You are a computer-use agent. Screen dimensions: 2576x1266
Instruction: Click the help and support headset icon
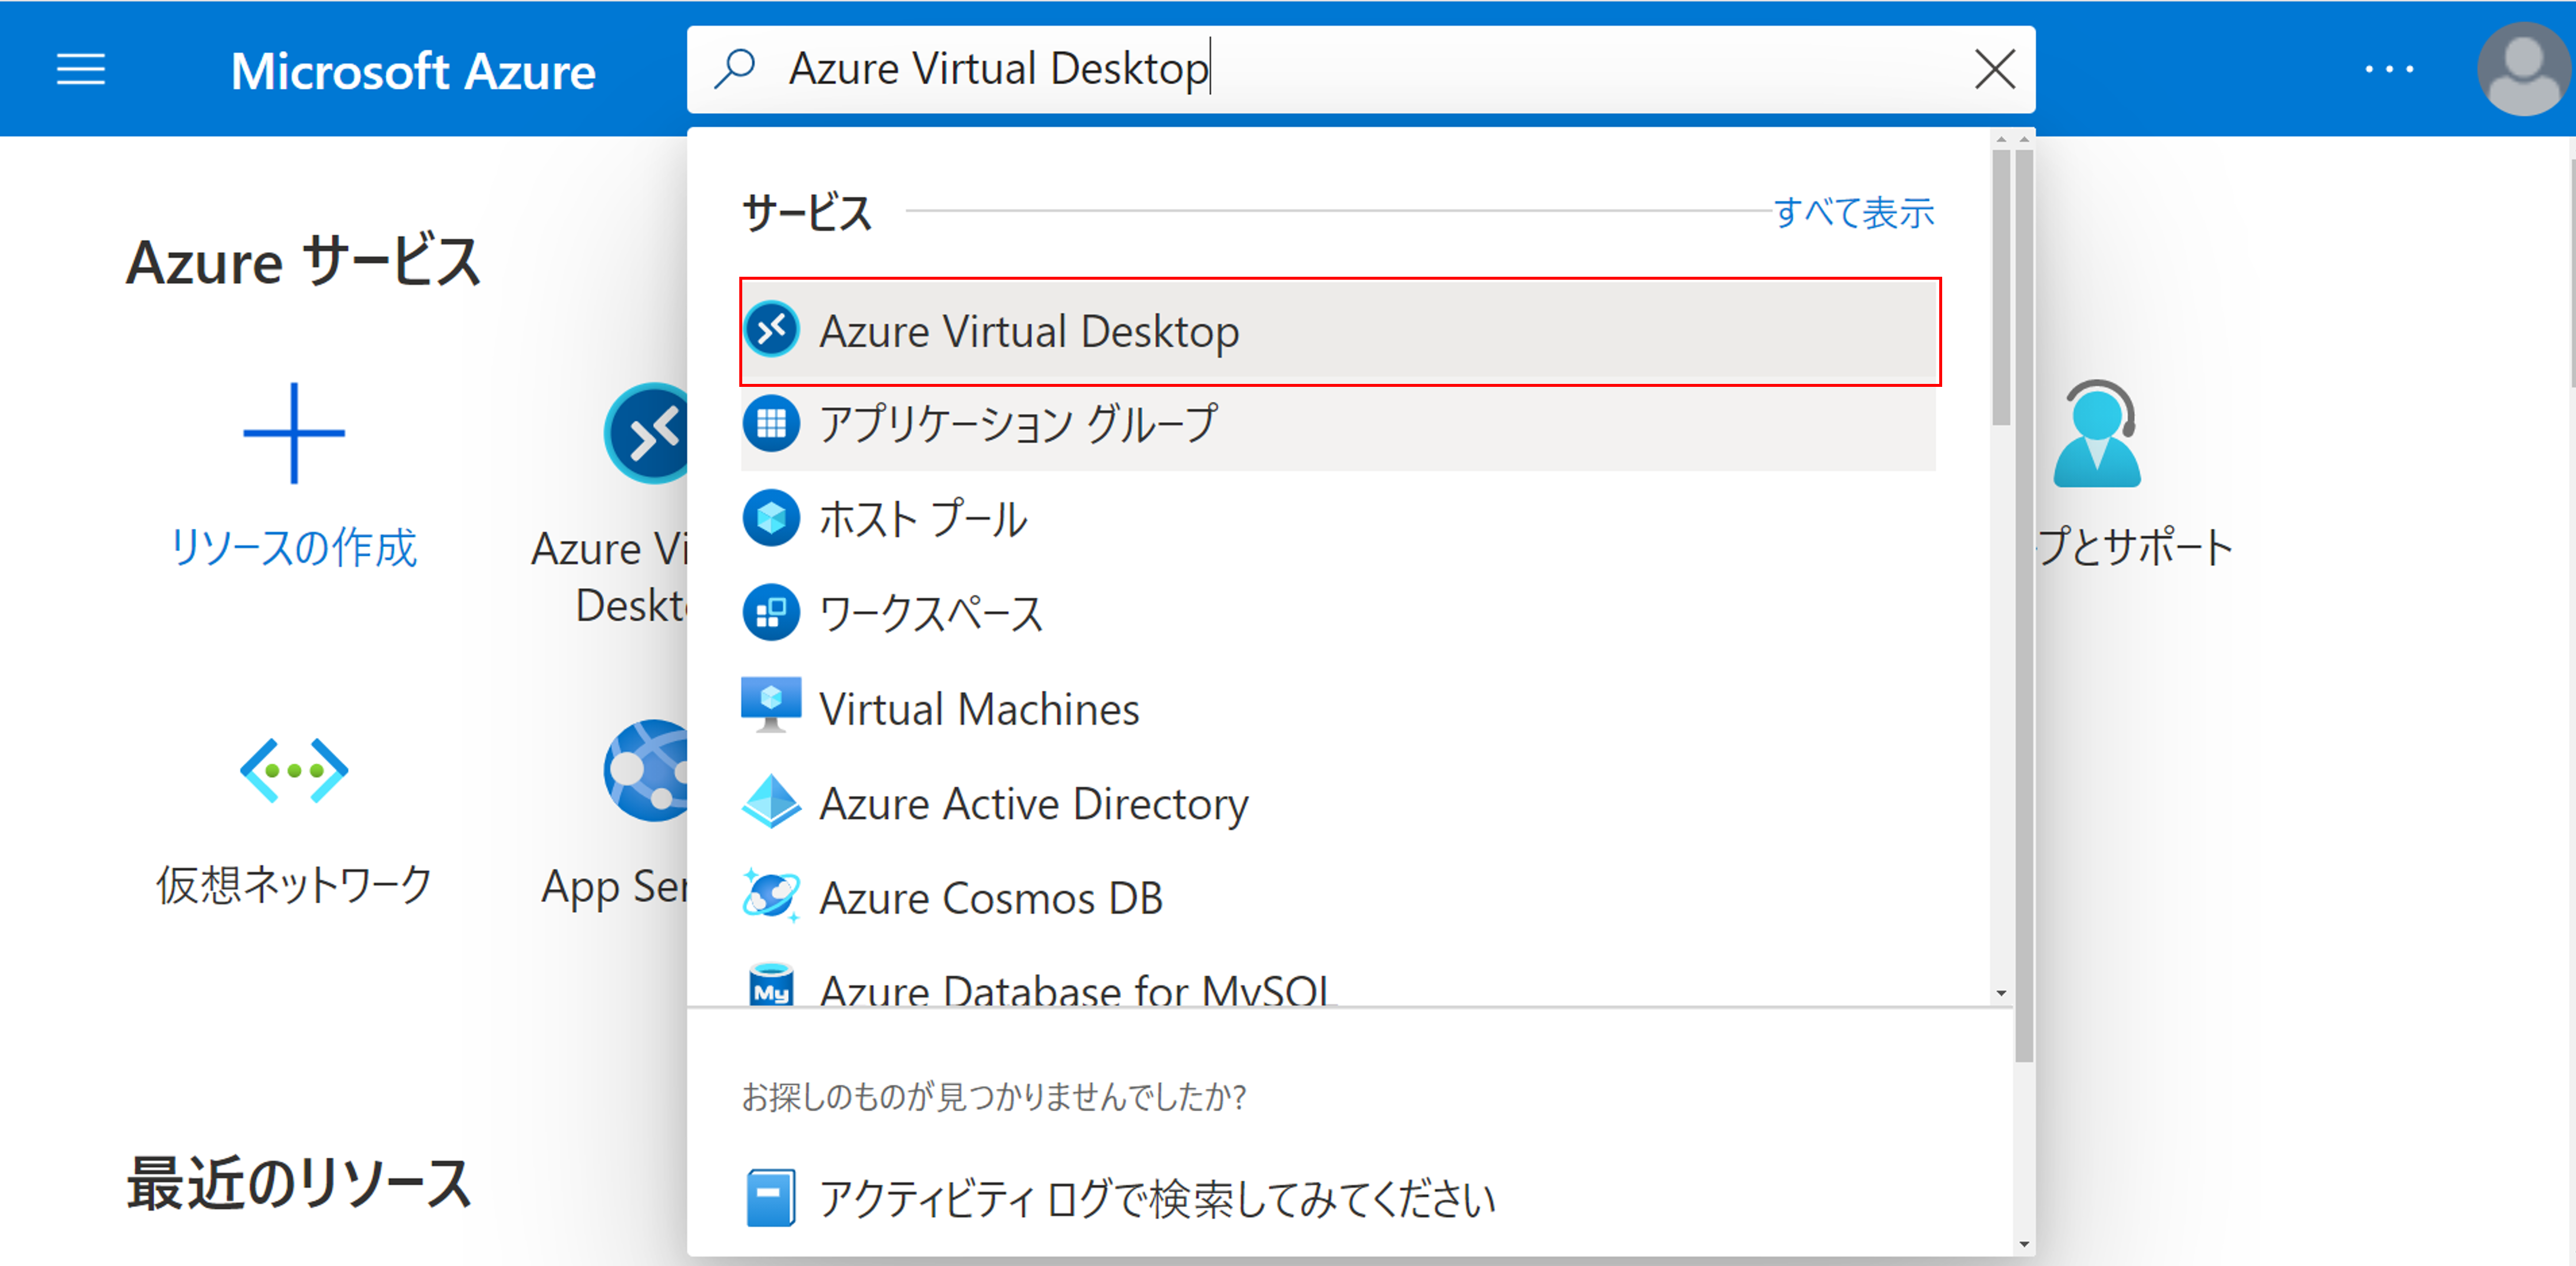tap(2097, 433)
